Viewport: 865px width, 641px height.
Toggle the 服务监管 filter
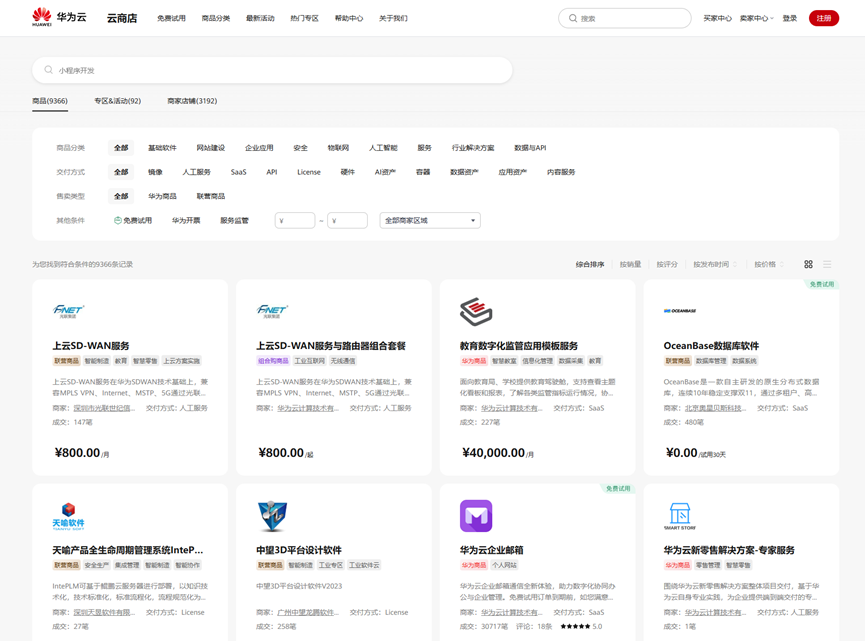click(x=234, y=220)
